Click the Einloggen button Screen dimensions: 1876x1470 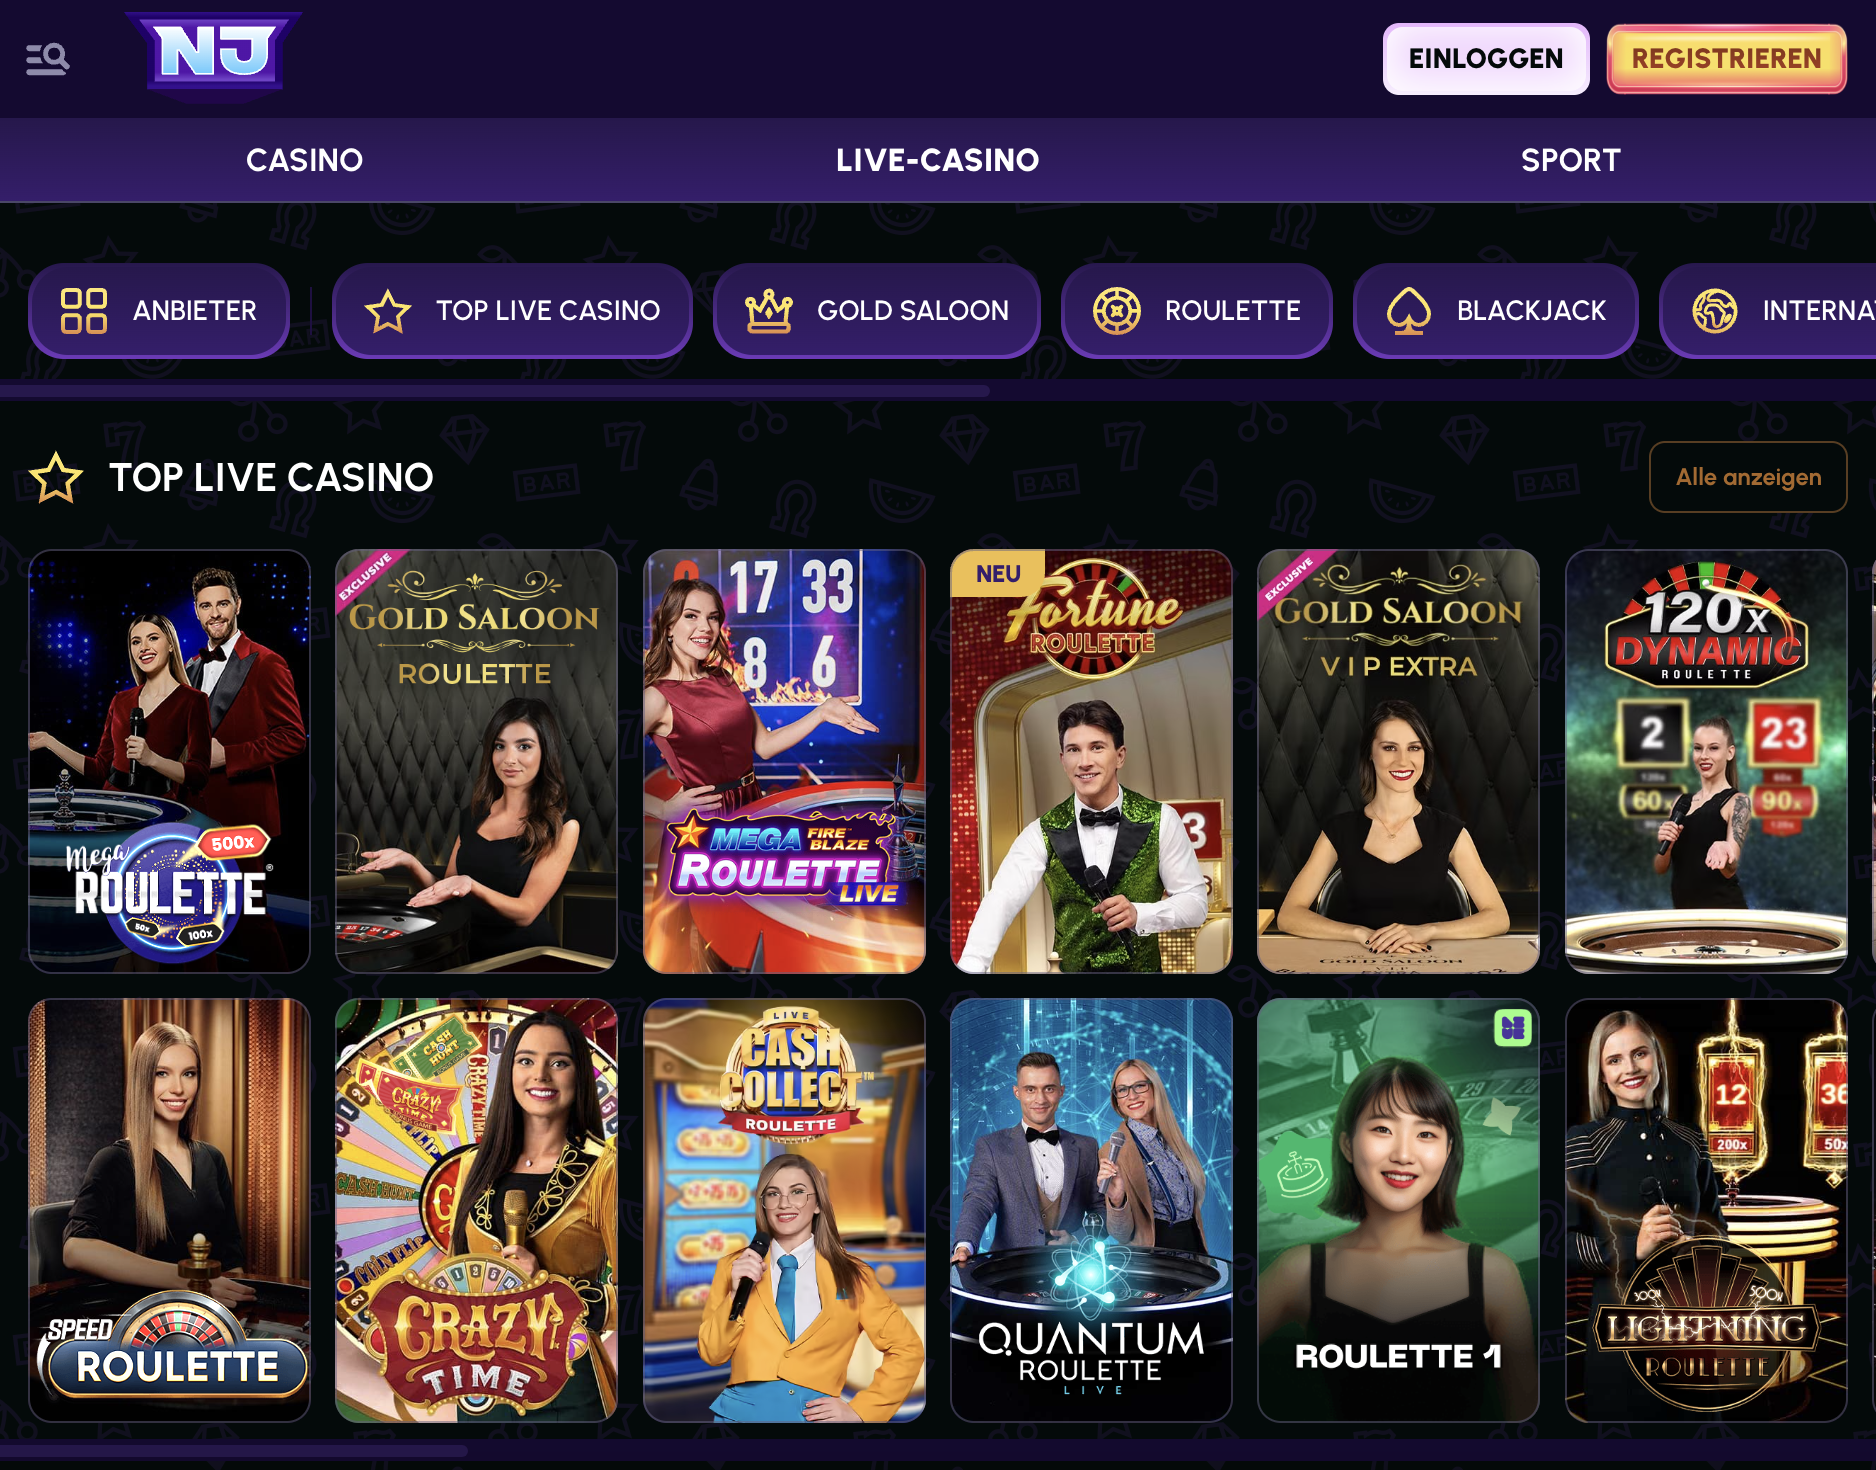(x=1486, y=59)
